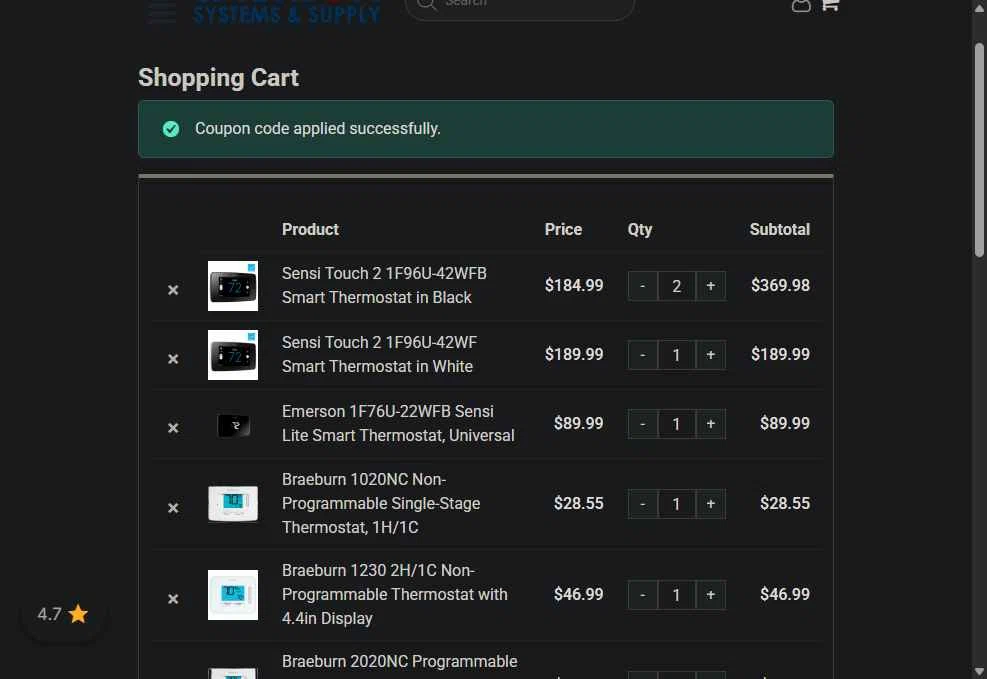Click the Shopping Cart heading
Image resolution: width=987 pixels, height=679 pixels.
218,78
